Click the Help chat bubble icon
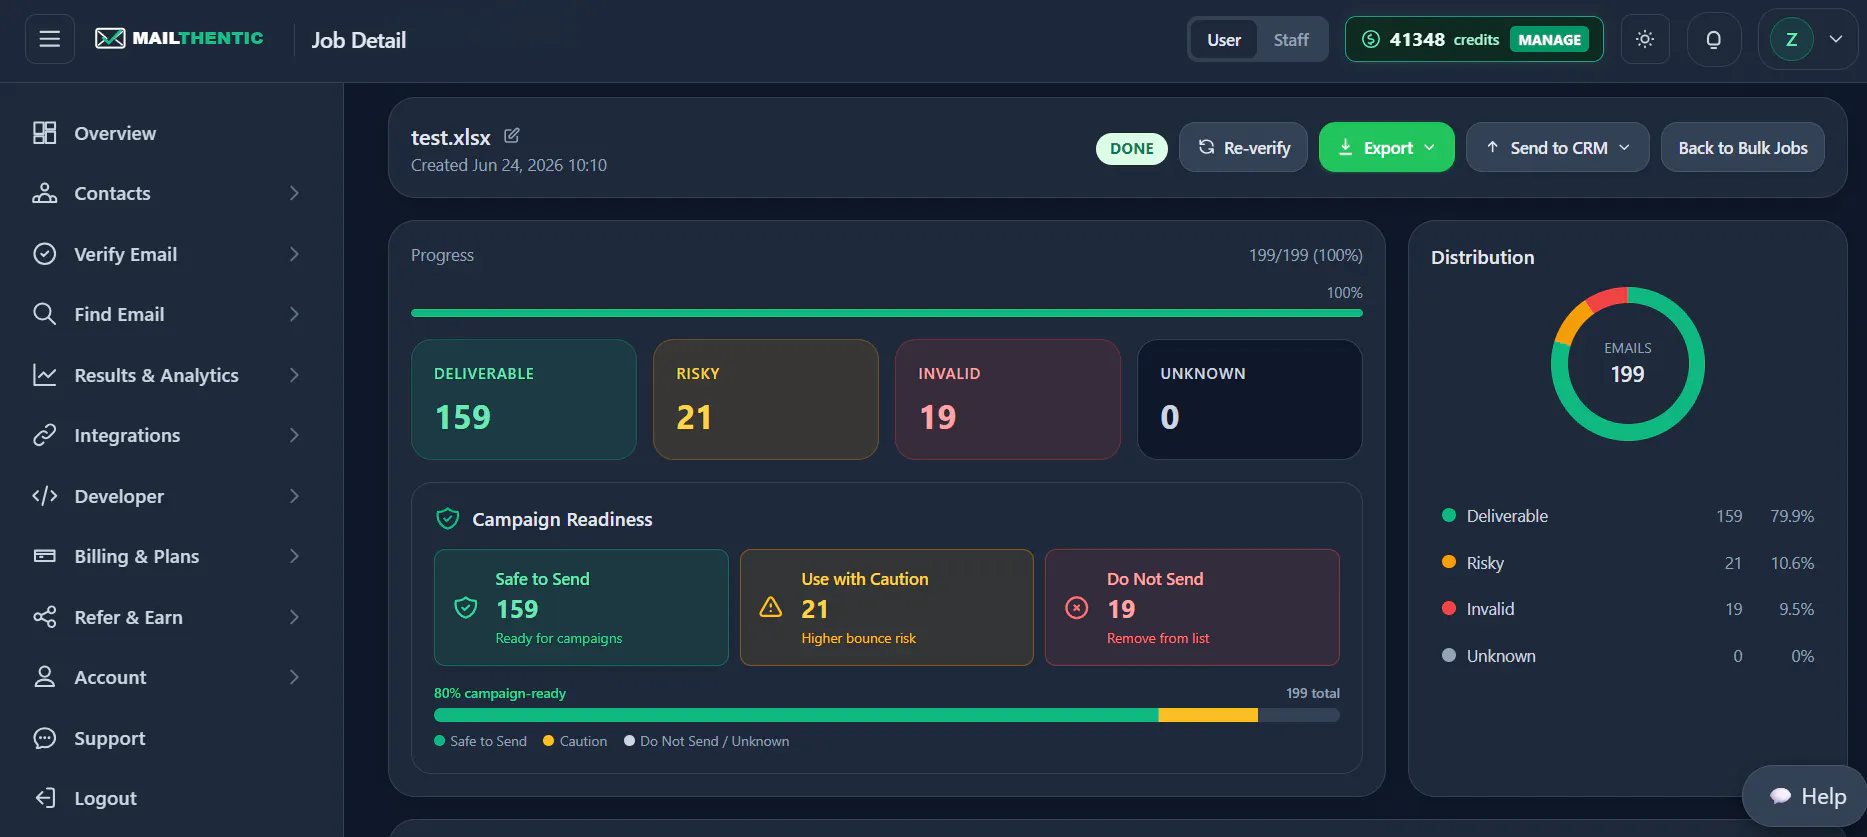Viewport: 1867px width, 837px height. coord(1780,796)
